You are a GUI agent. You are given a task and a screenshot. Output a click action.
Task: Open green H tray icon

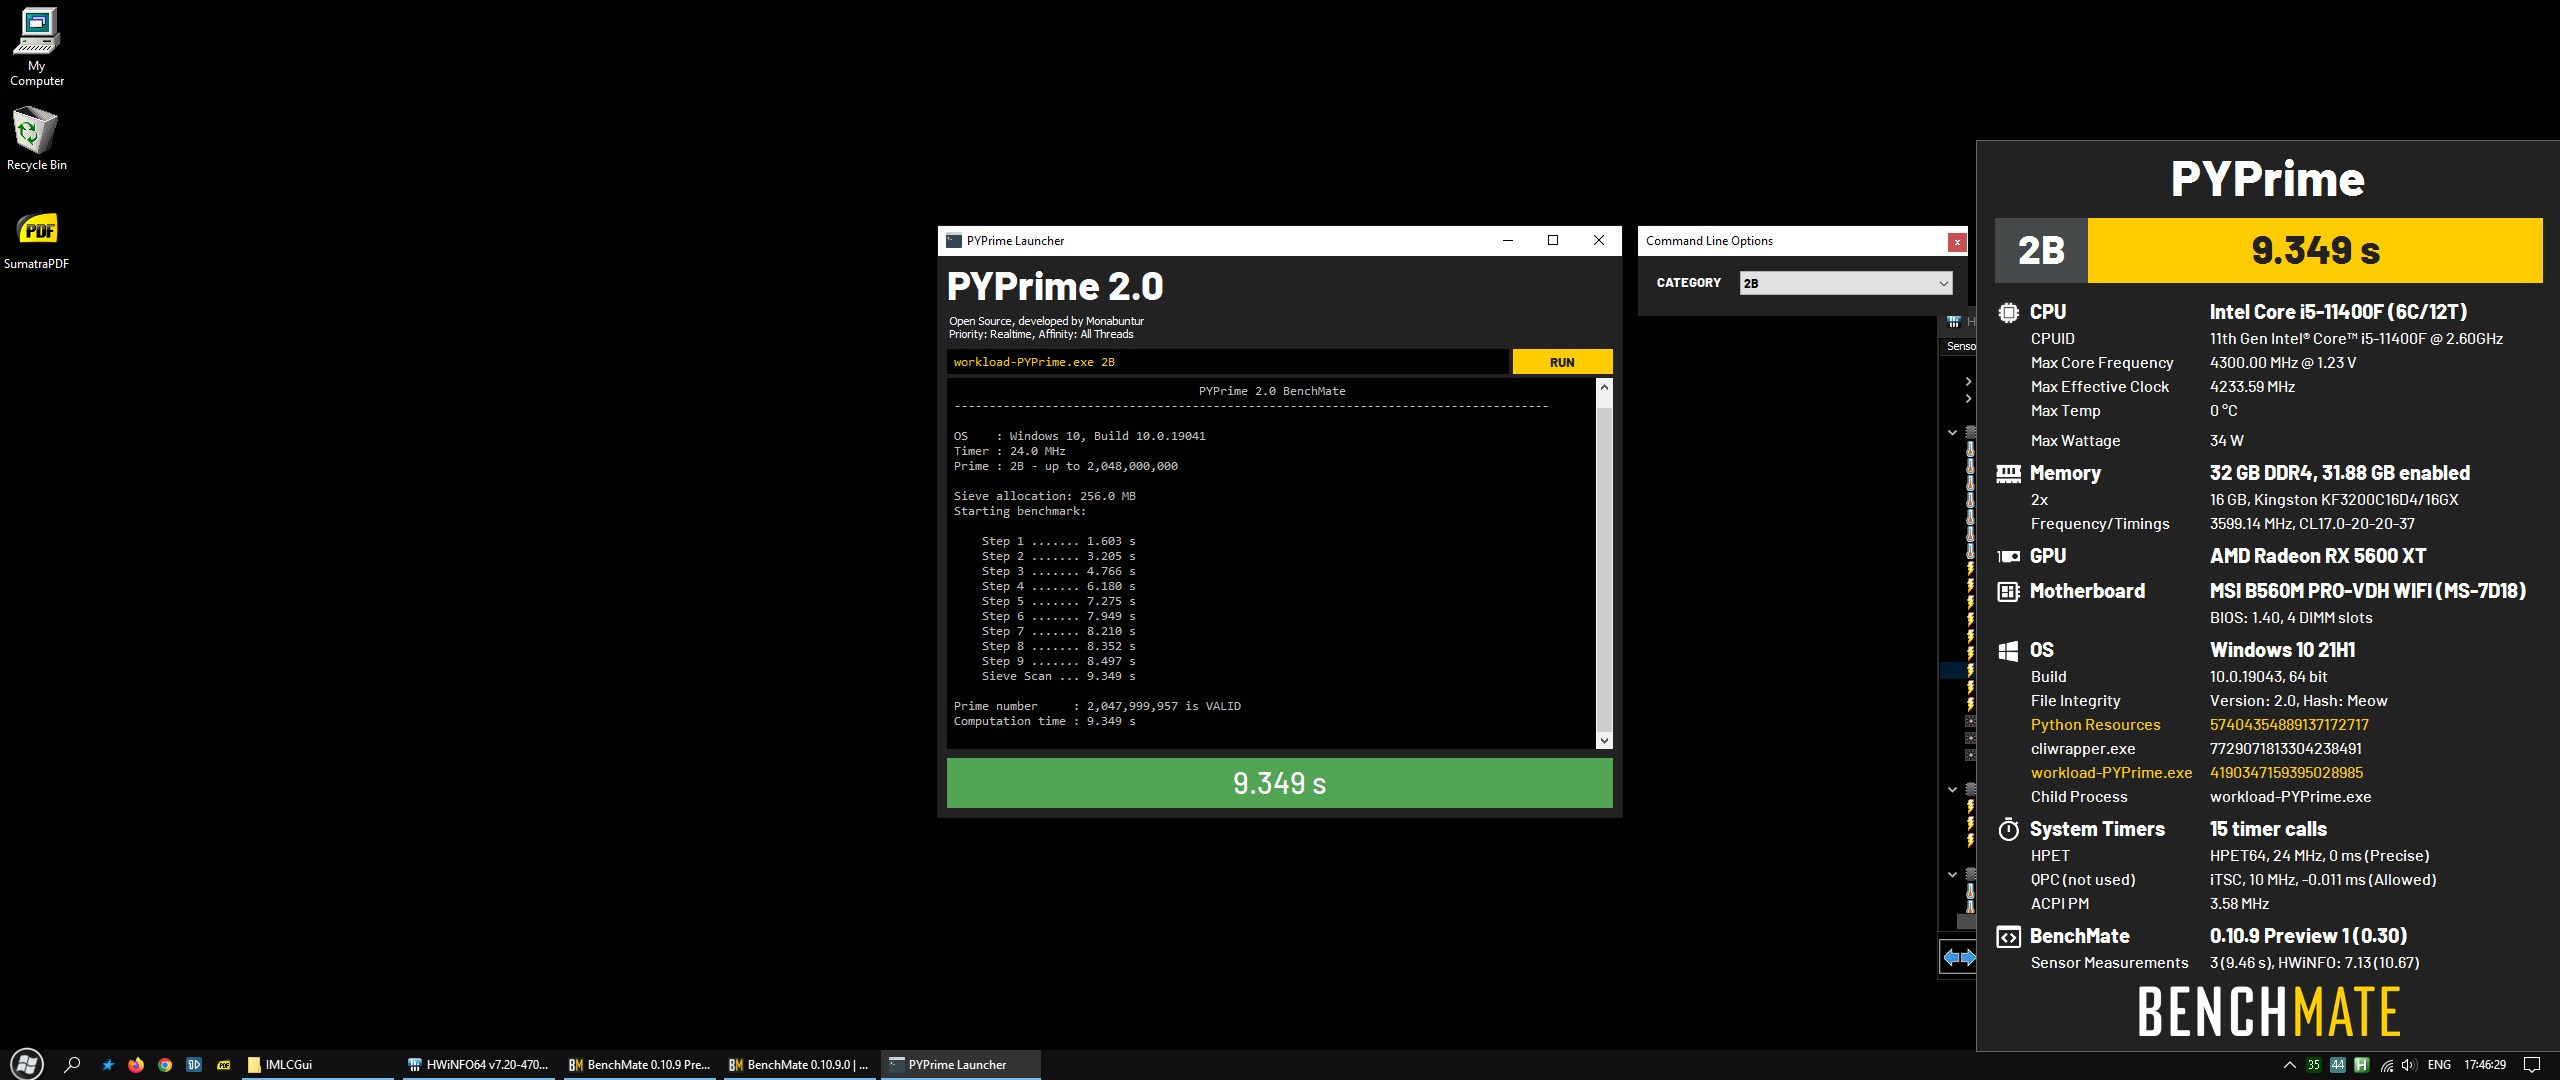click(x=2361, y=1065)
